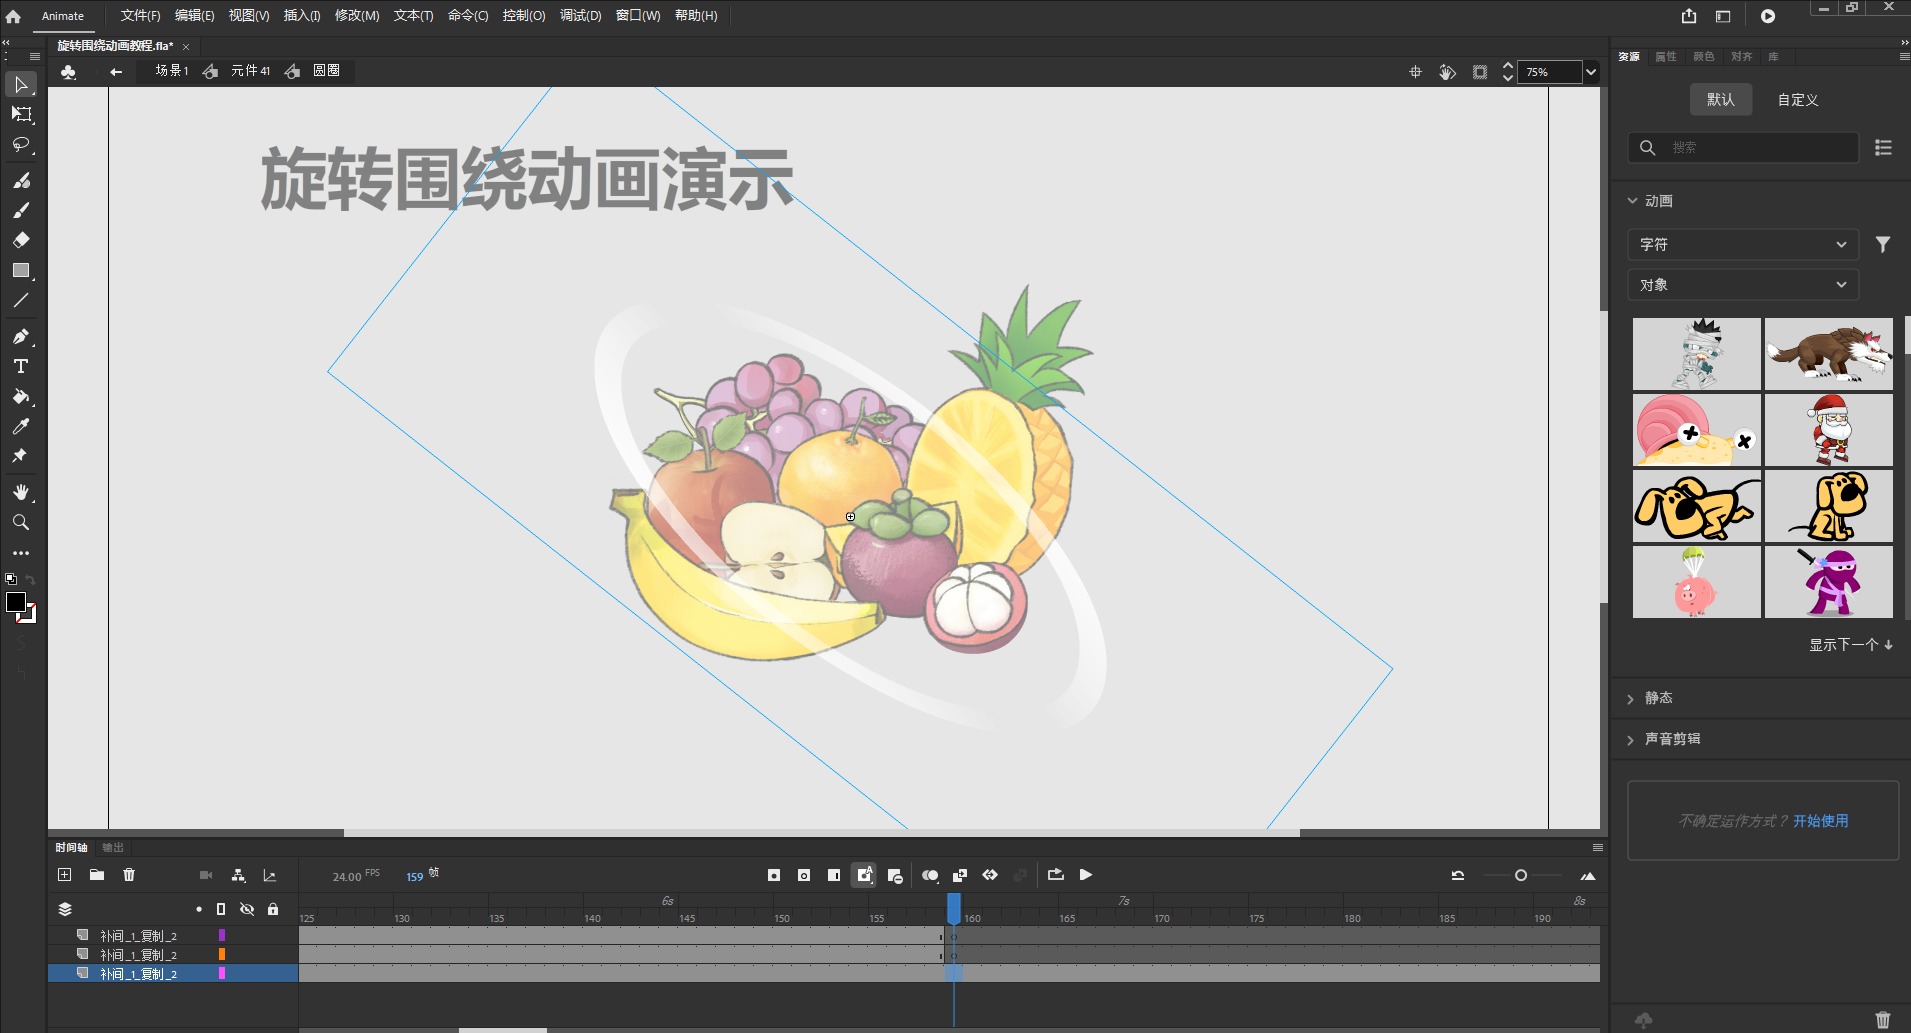Viewport: 1911px width, 1033px height.
Task: Open the assets panel options menu
Action: point(1904,57)
